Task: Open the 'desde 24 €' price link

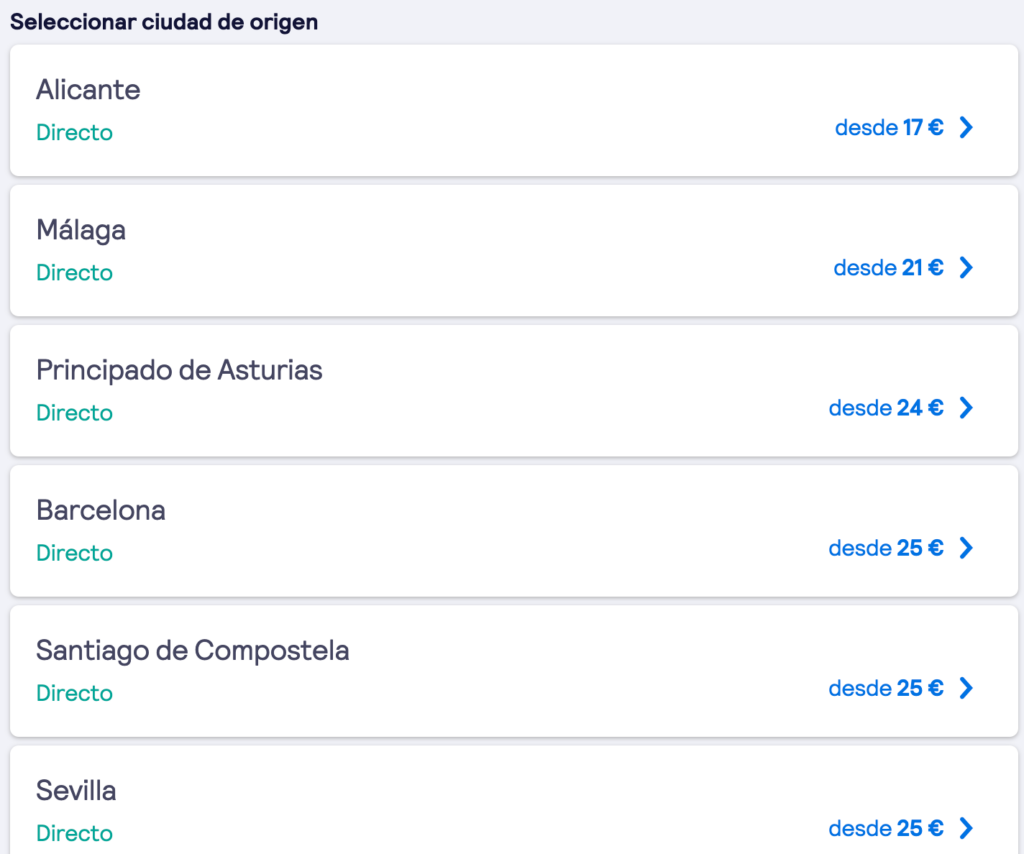Action: (886, 408)
